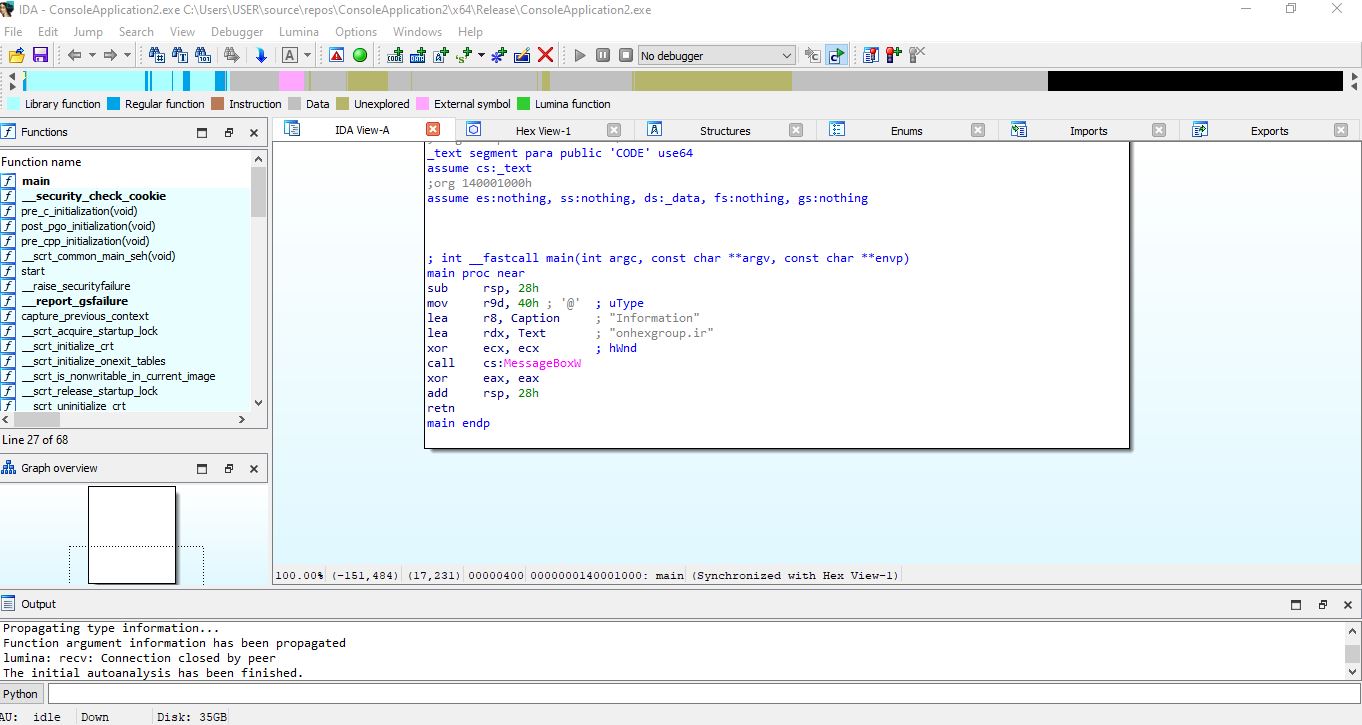
Task: Open the Lumina menu
Action: (299, 31)
